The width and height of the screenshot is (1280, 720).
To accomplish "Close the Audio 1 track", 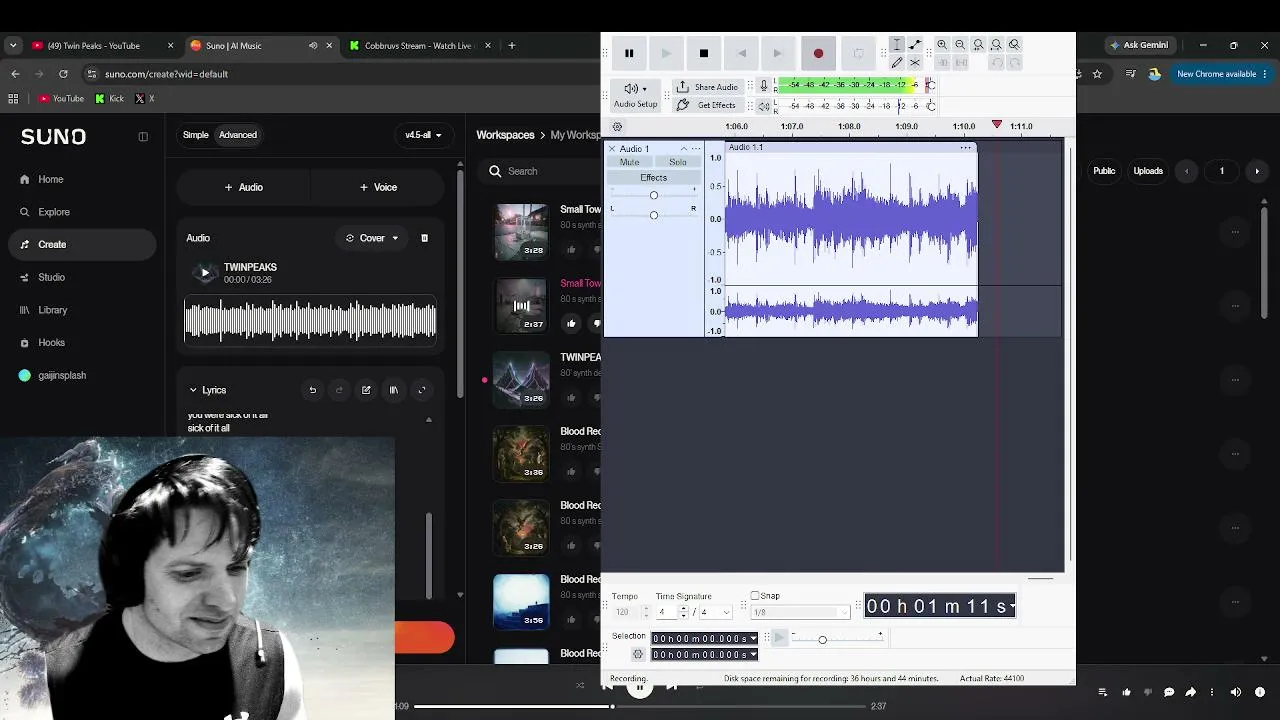I will tap(612, 149).
